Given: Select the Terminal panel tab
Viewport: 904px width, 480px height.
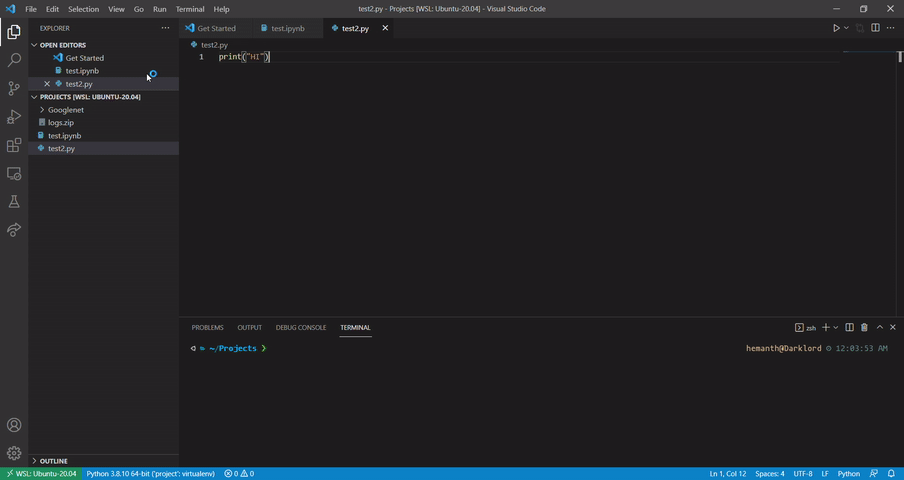Looking at the screenshot, I should (355, 327).
